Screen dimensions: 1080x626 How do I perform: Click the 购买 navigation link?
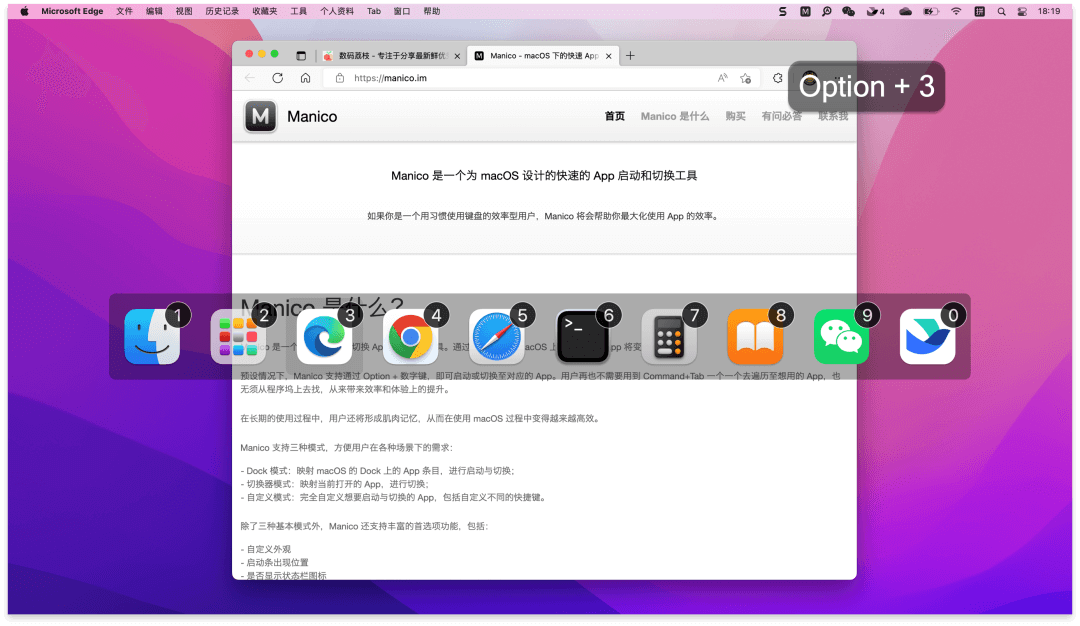[735, 116]
